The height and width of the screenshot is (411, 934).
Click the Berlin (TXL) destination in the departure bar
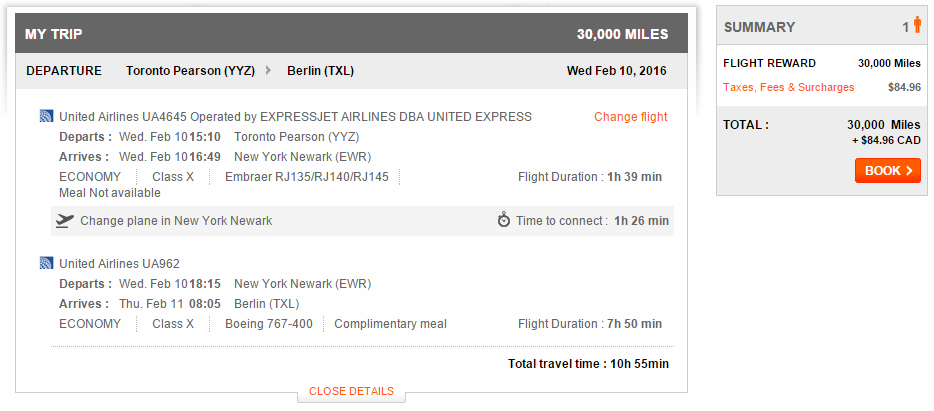tap(320, 71)
